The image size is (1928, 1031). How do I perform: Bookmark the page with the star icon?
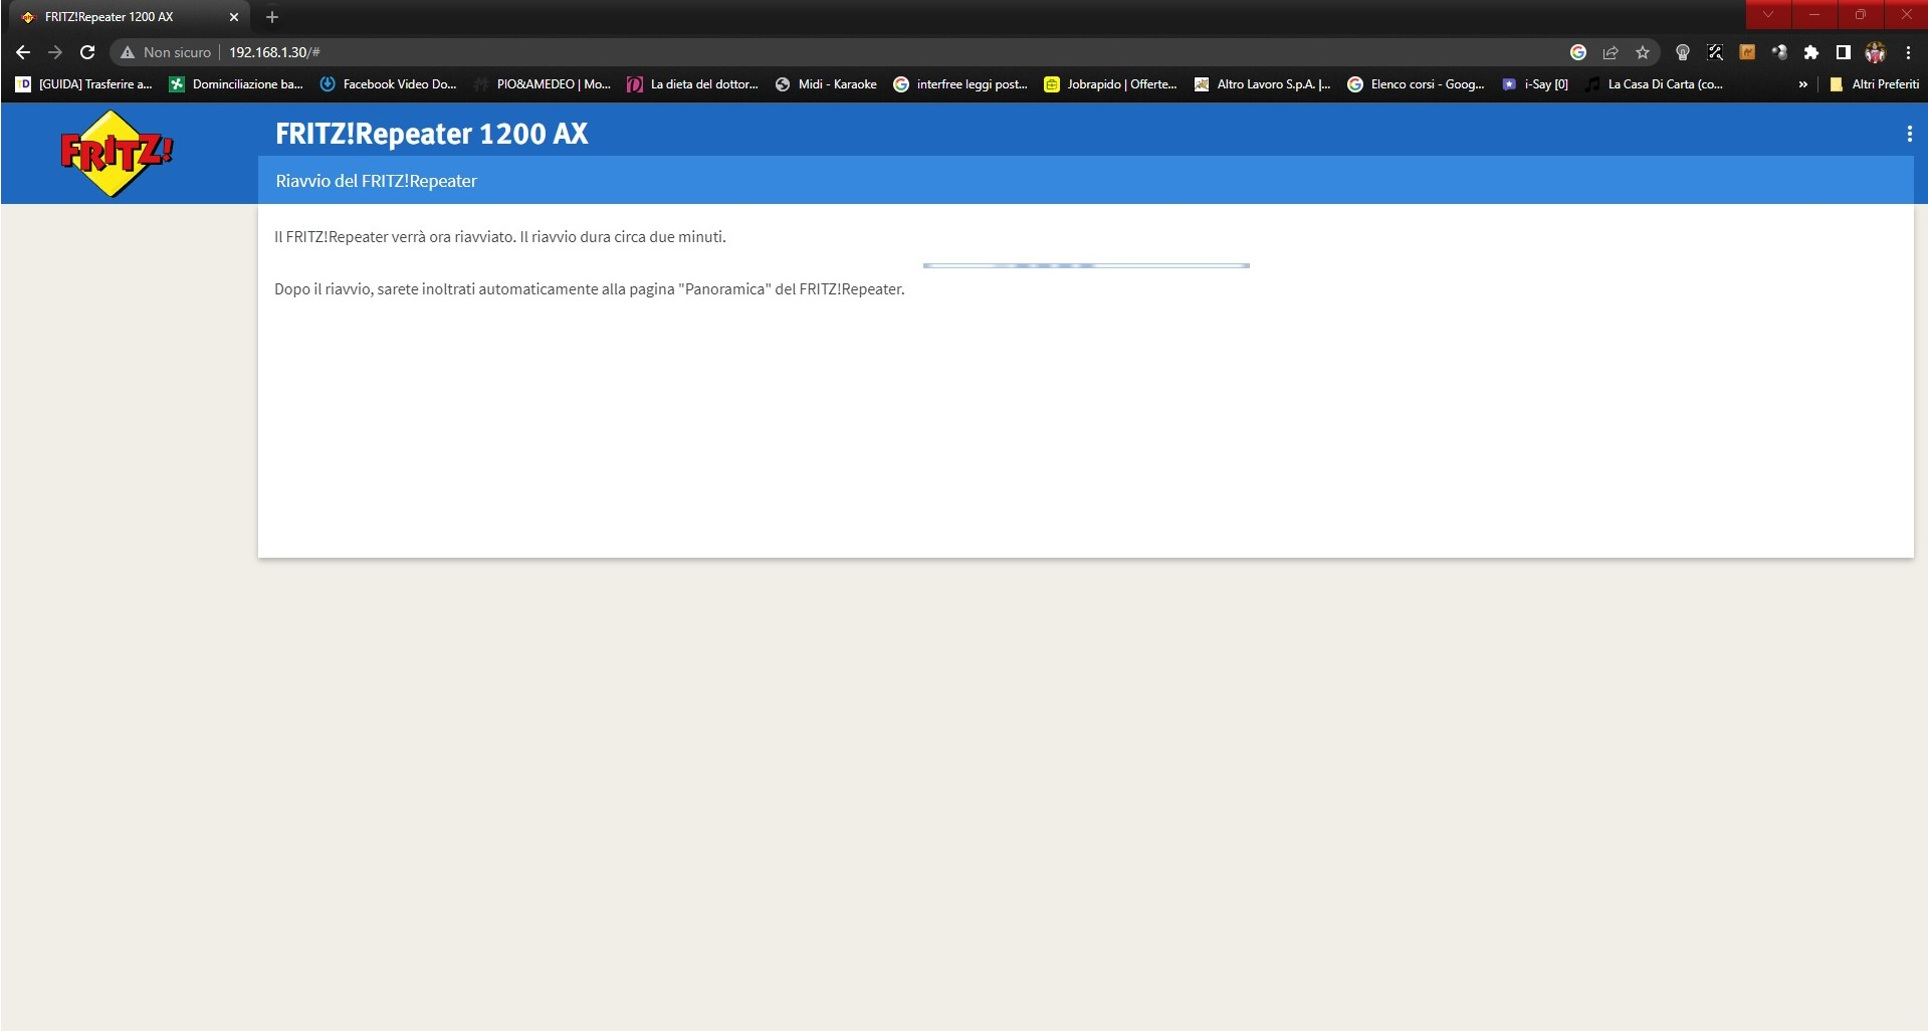coord(1642,52)
